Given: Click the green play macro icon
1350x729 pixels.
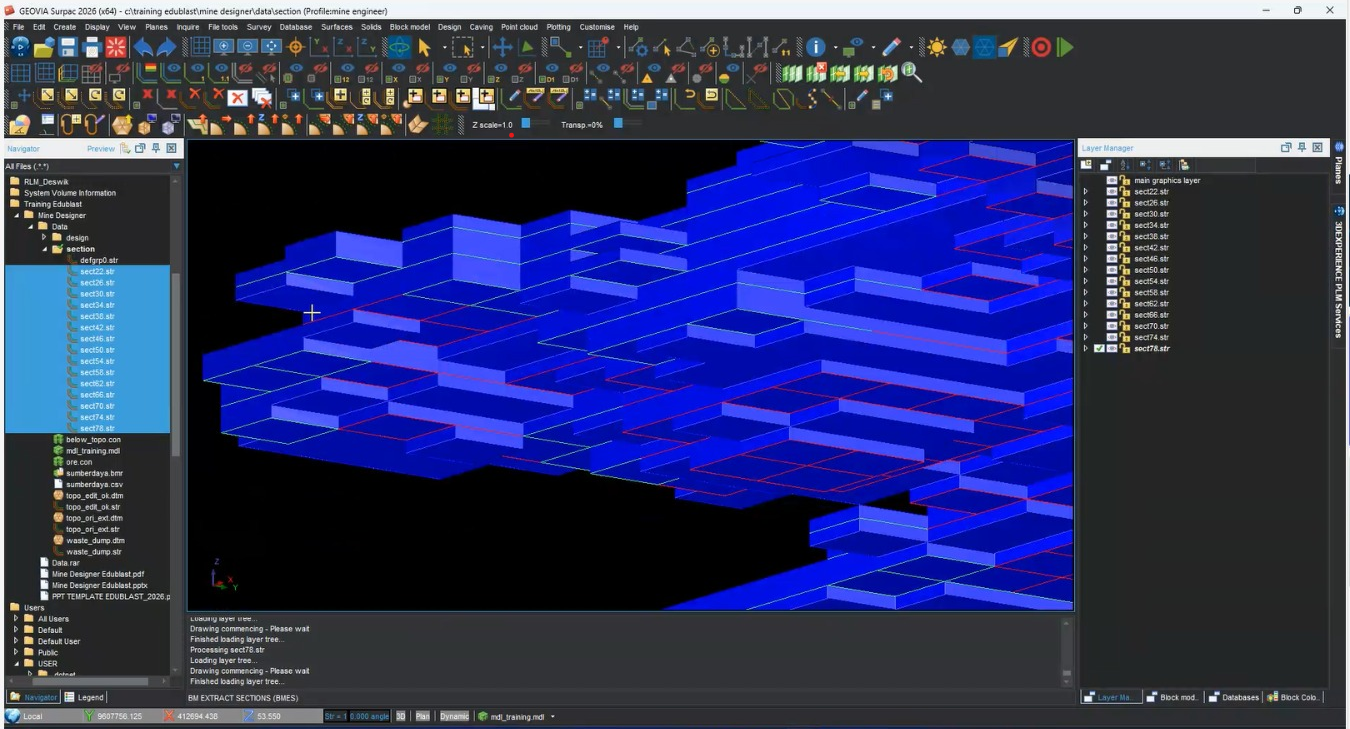Looking at the screenshot, I should [x=1065, y=47].
